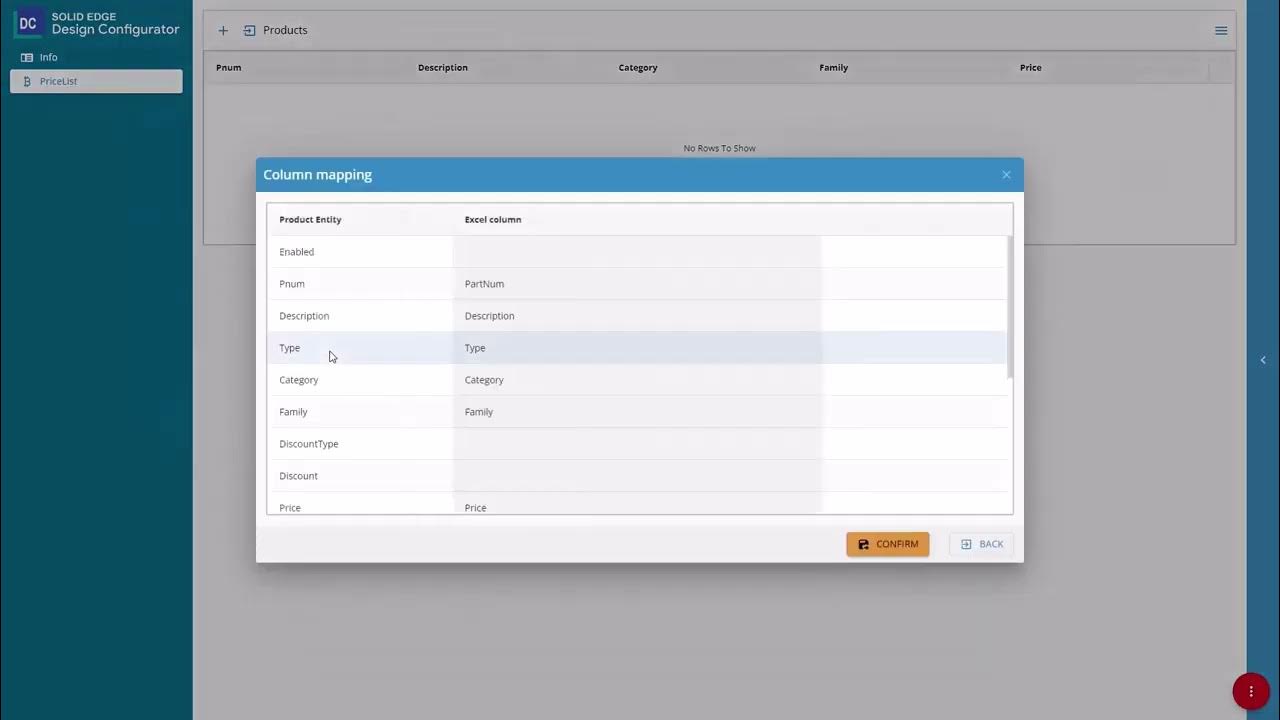Screen dimensions: 1280x720
Task: Open the Info section in the sidebar
Action: (x=48, y=57)
